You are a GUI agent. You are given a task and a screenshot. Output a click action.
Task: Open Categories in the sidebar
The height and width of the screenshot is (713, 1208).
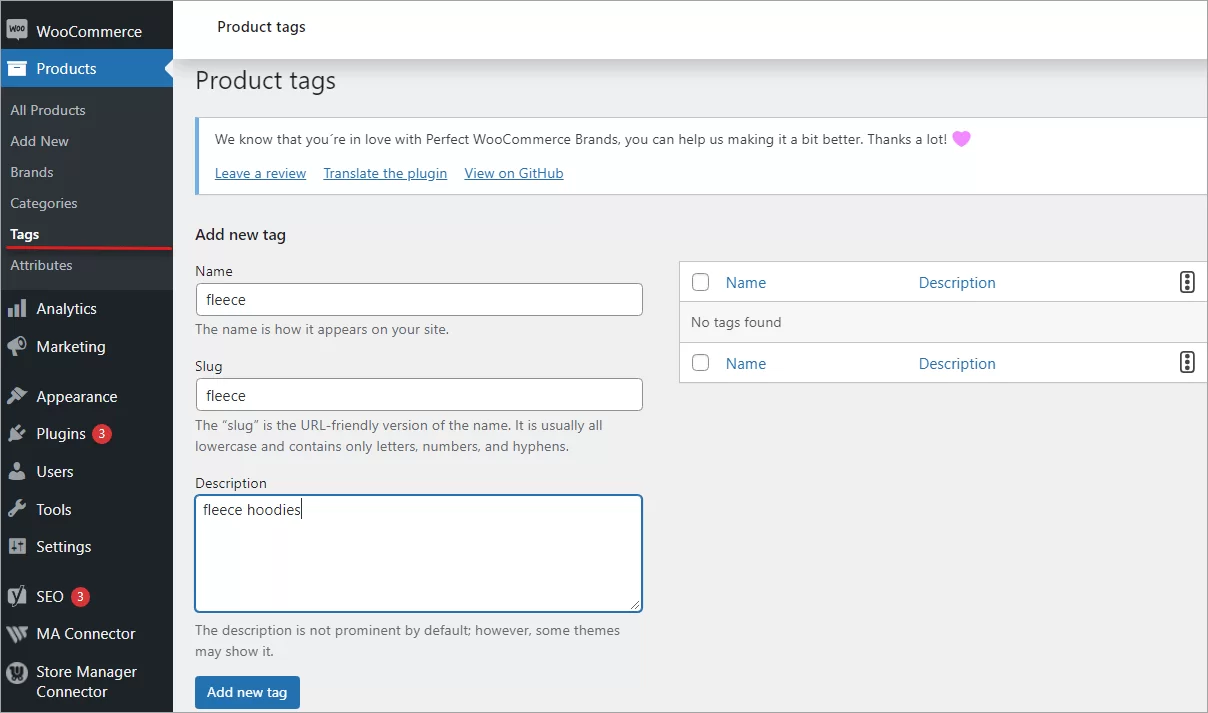pyautogui.click(x=43, y=203)
